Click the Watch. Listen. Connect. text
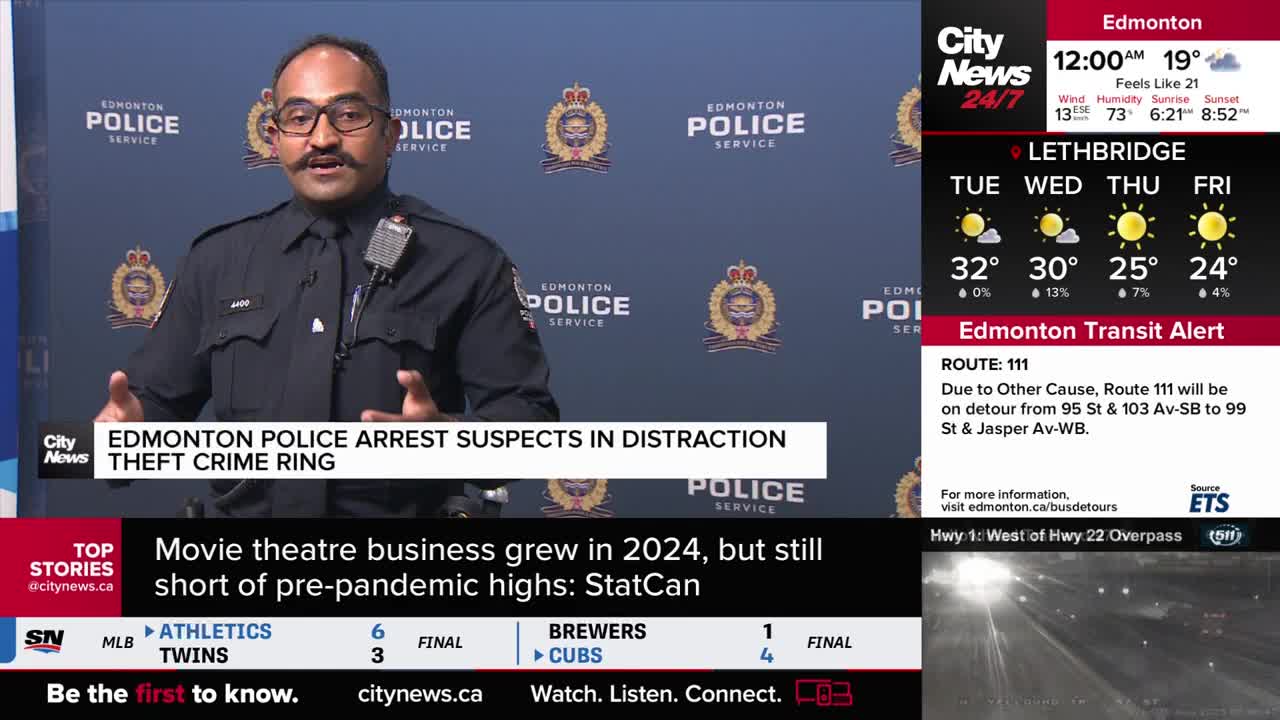Screen dimensions: 1280x720 656,694
